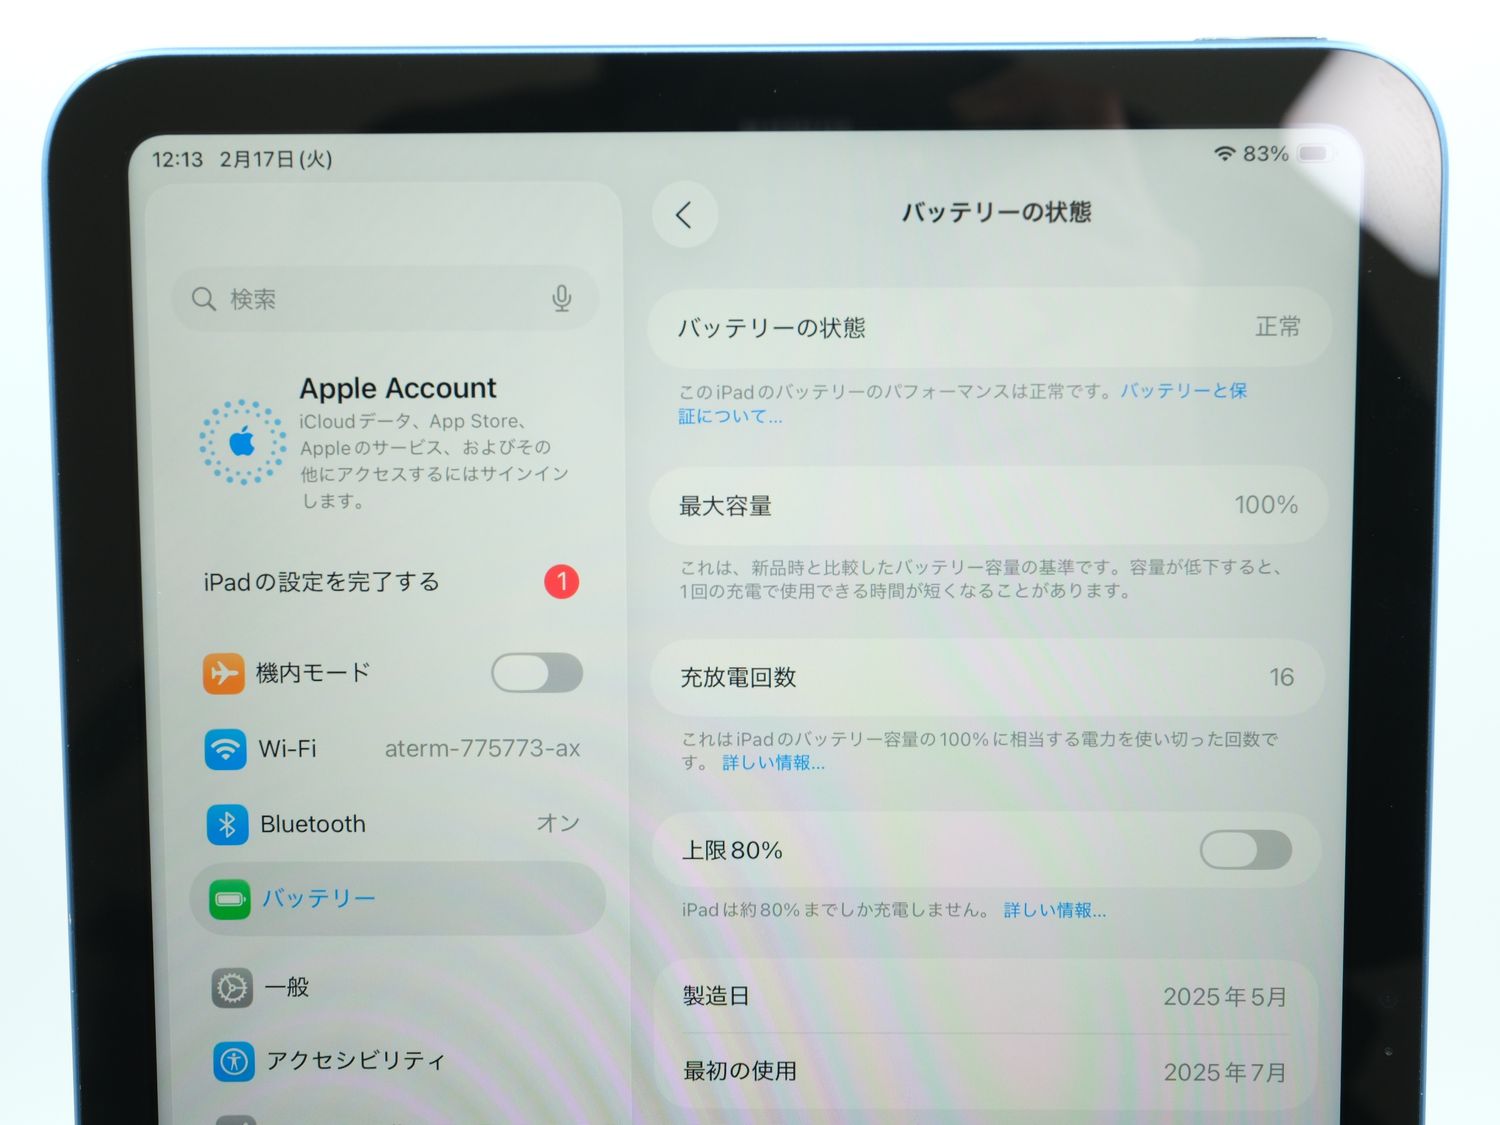Screen dimensions: 1500x1125
Task: Tap the magnifying glass search icon
Action: [204, 299]
